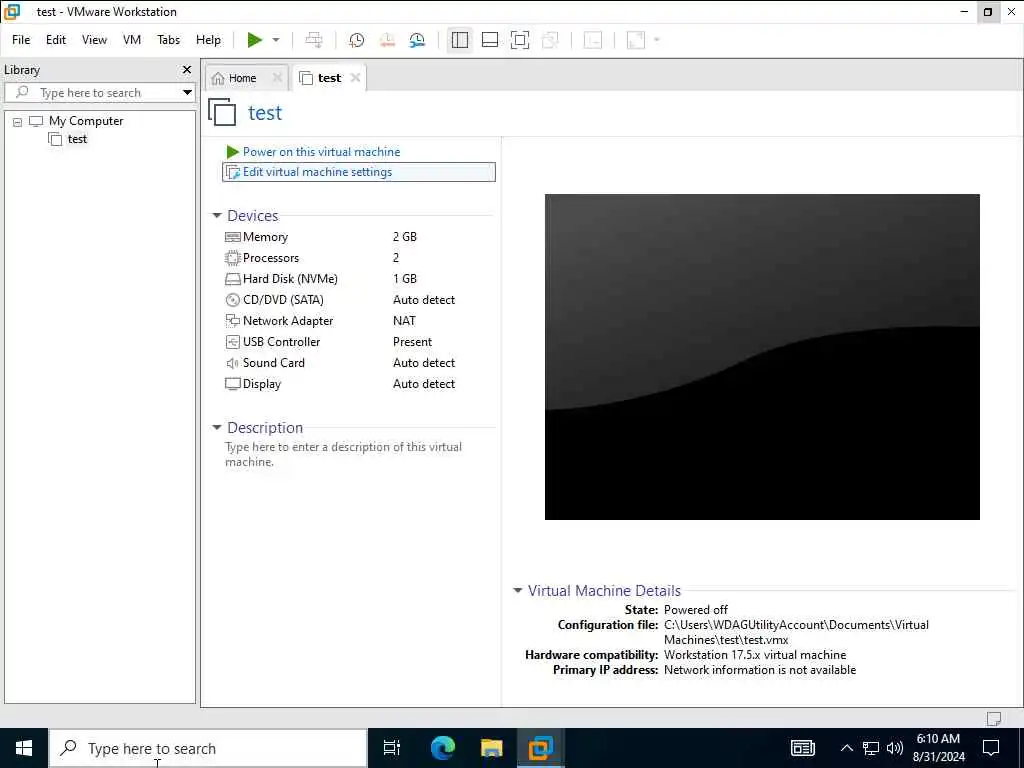Open the Sound Card device
The height and width of the screenshot is (768, 1024).
coord(274,362)
